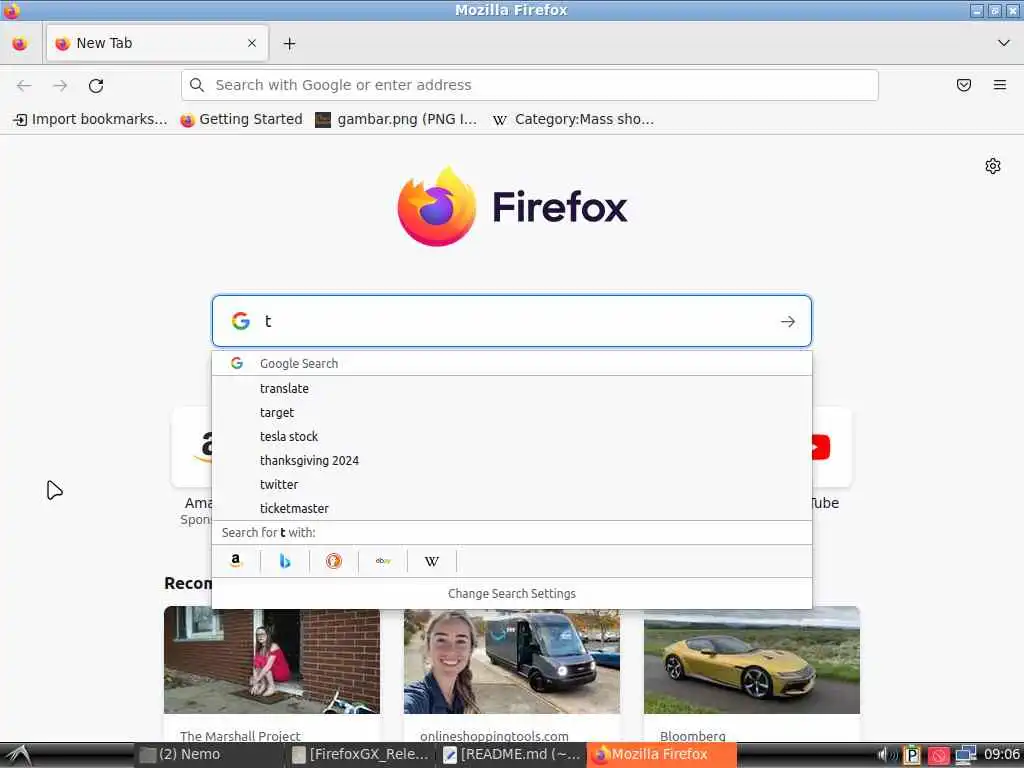Open the Save to Pocket icon
This screenshot has height=768, width=1024.
coord(964,85)
